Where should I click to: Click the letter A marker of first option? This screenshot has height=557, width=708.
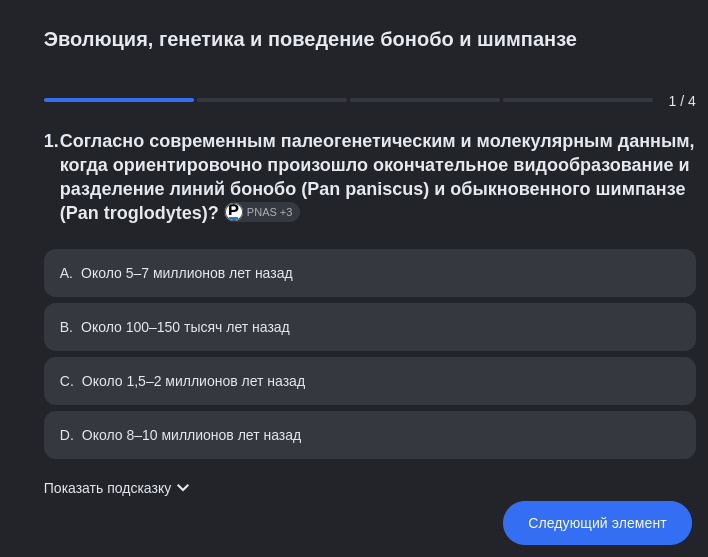[66, 273]
